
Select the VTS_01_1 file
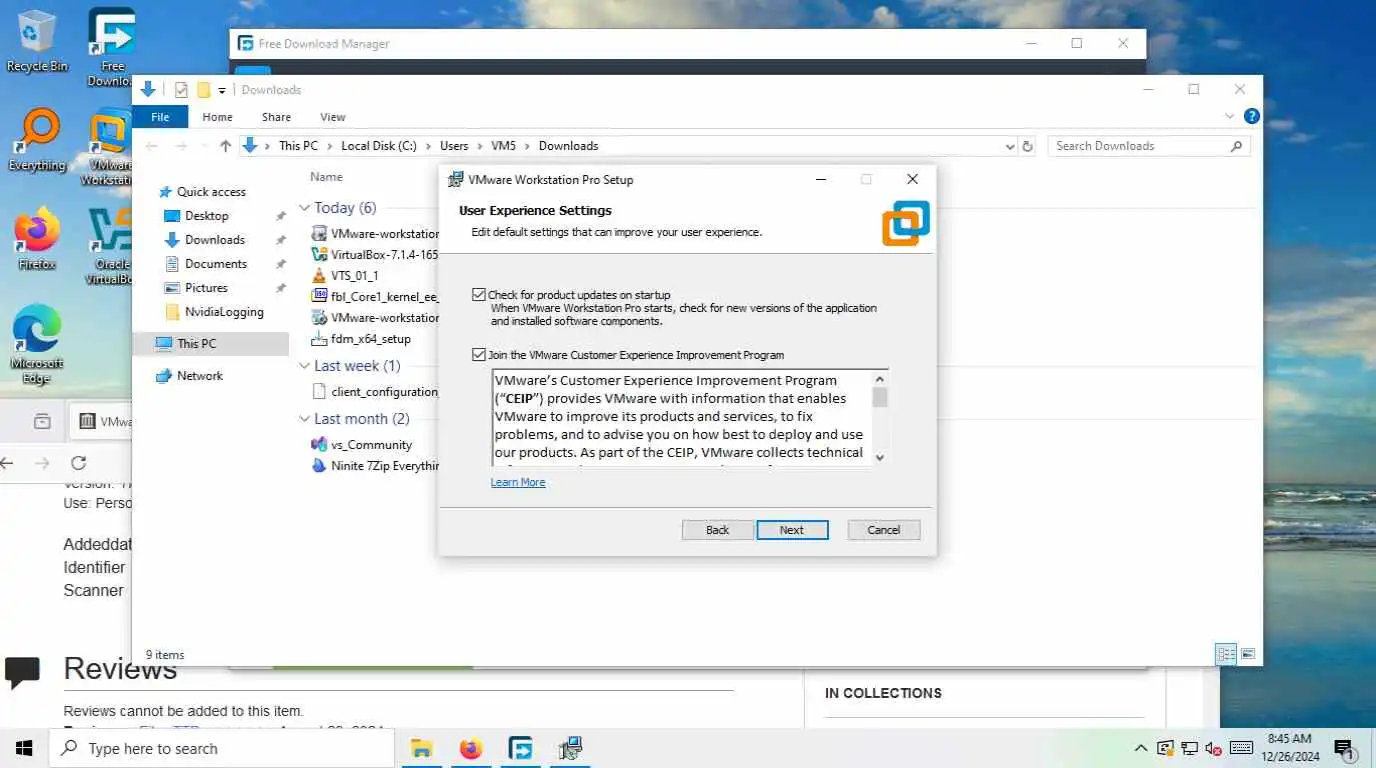point(354,275)
